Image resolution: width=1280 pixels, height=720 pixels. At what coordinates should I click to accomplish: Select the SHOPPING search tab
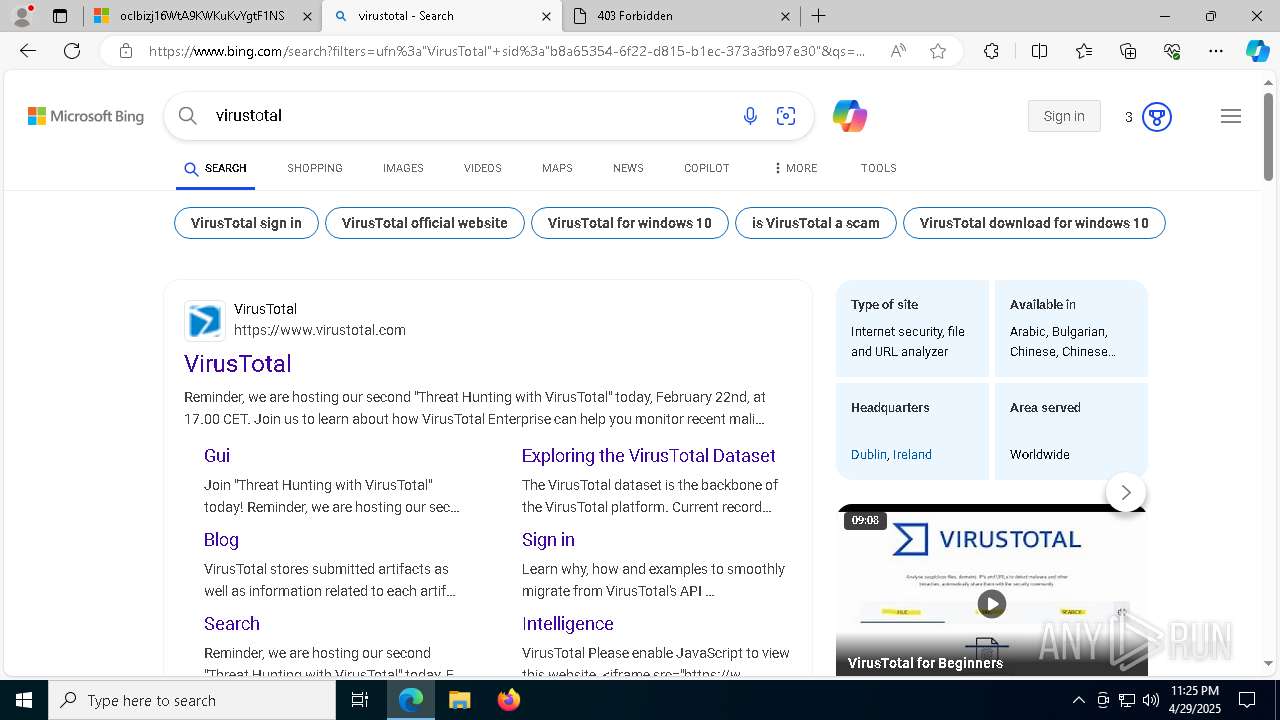(315, 168)
